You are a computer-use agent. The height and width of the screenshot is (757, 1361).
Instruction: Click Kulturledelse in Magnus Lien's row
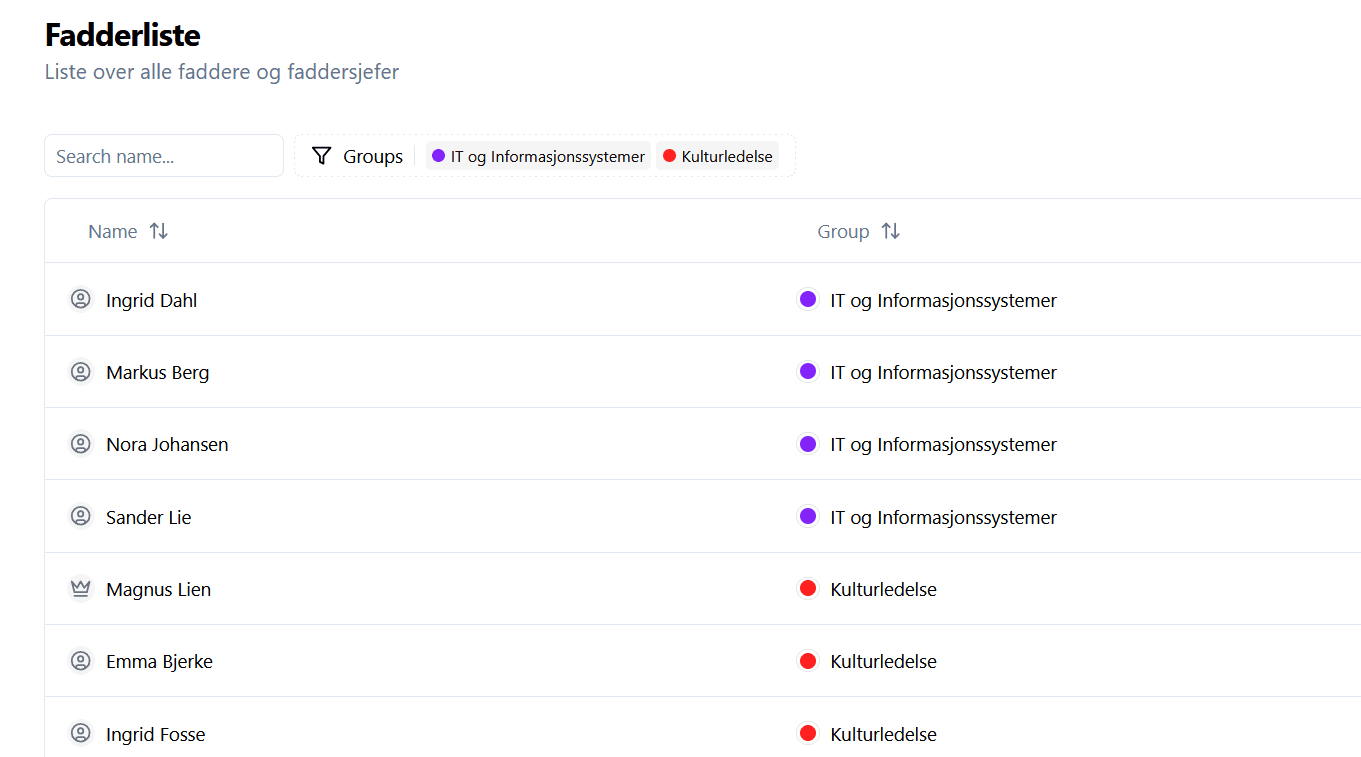(x=883, y=589)
